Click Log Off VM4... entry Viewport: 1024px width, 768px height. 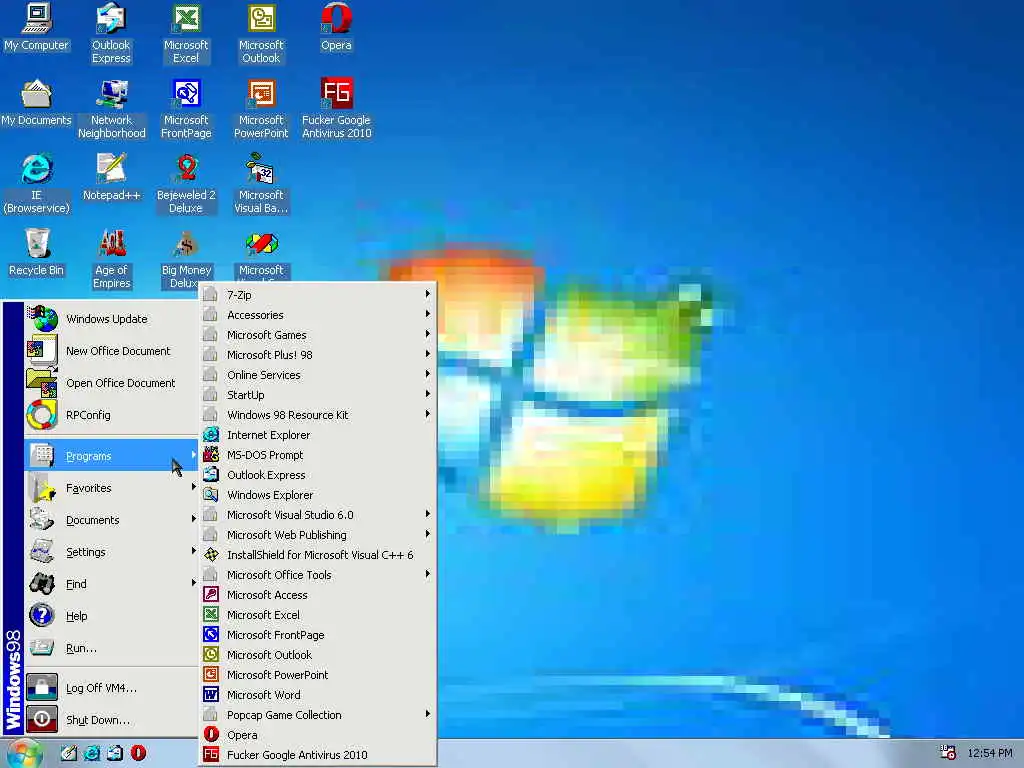[x=111, y=688]
